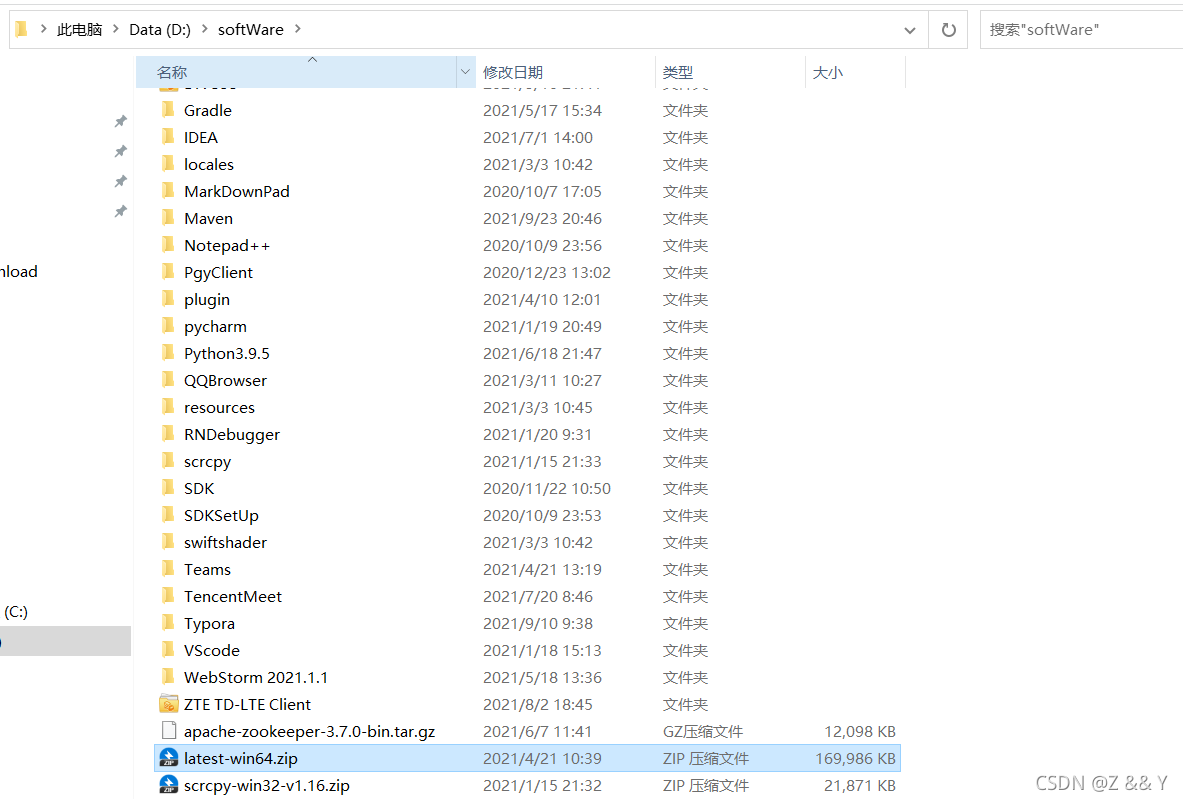Click the RNDebugger folder icon
Screen dimensions: 1183x801
point(168,434)
